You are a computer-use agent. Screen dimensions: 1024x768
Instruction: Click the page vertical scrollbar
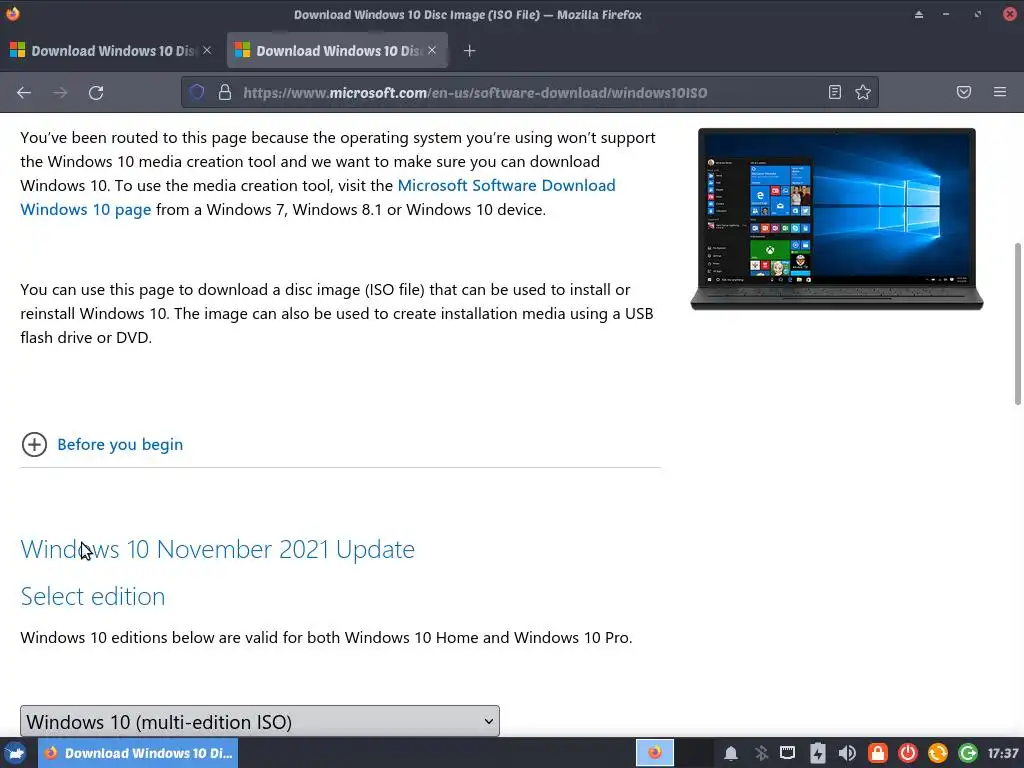click(x=1017, y=324)
